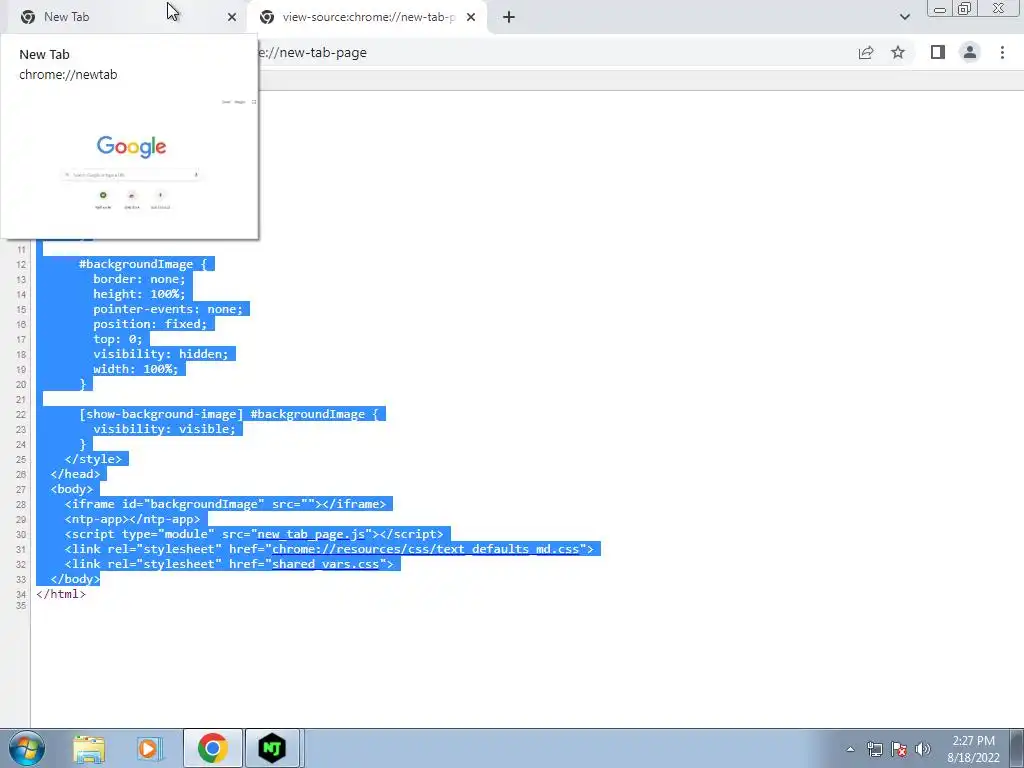The height and width of the screenshot is (768, 1024).
Task: Click the position: fixed; line
Action: pos(150,324)
